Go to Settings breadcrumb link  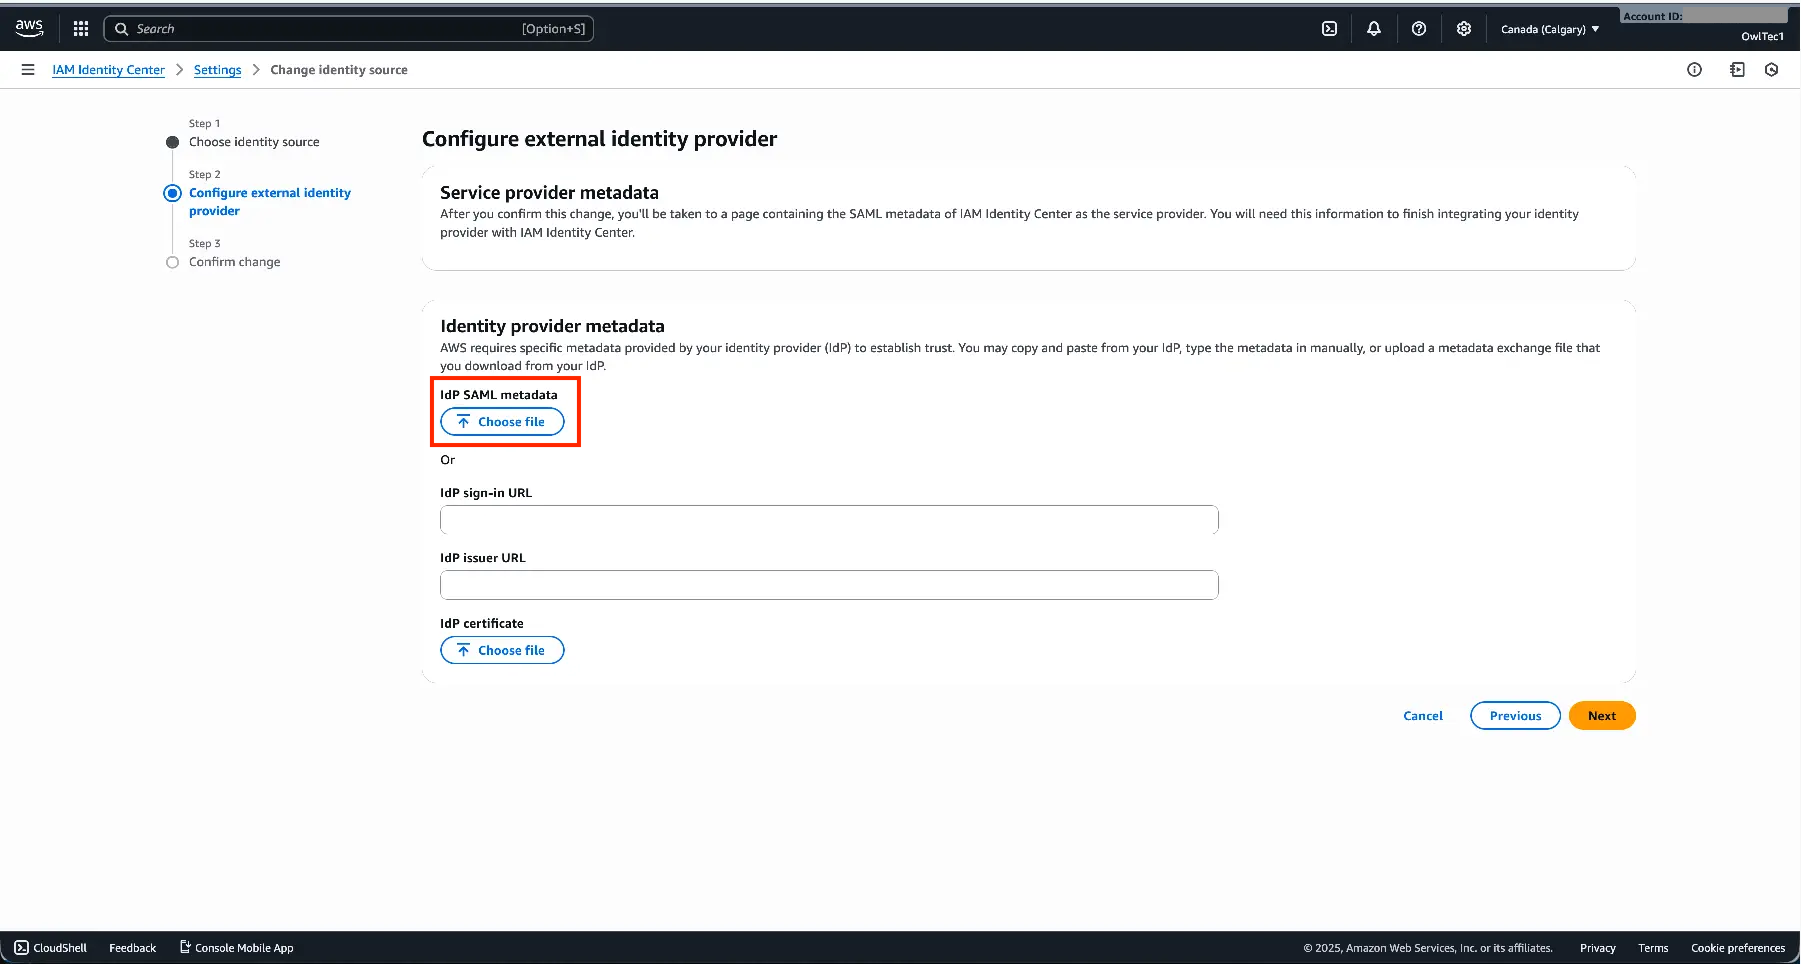pos(217,70)
